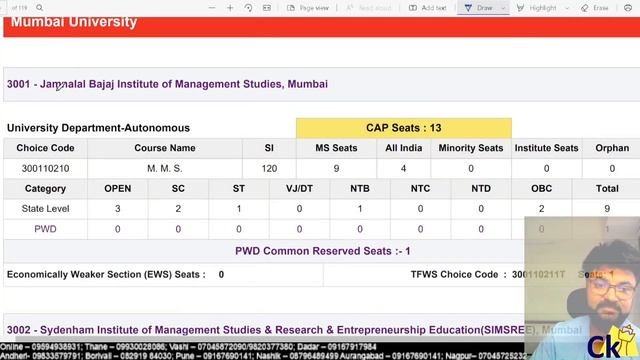Select the Highlight tool
Viewport: 640px width, 360px height.
[x=536, y=8]
